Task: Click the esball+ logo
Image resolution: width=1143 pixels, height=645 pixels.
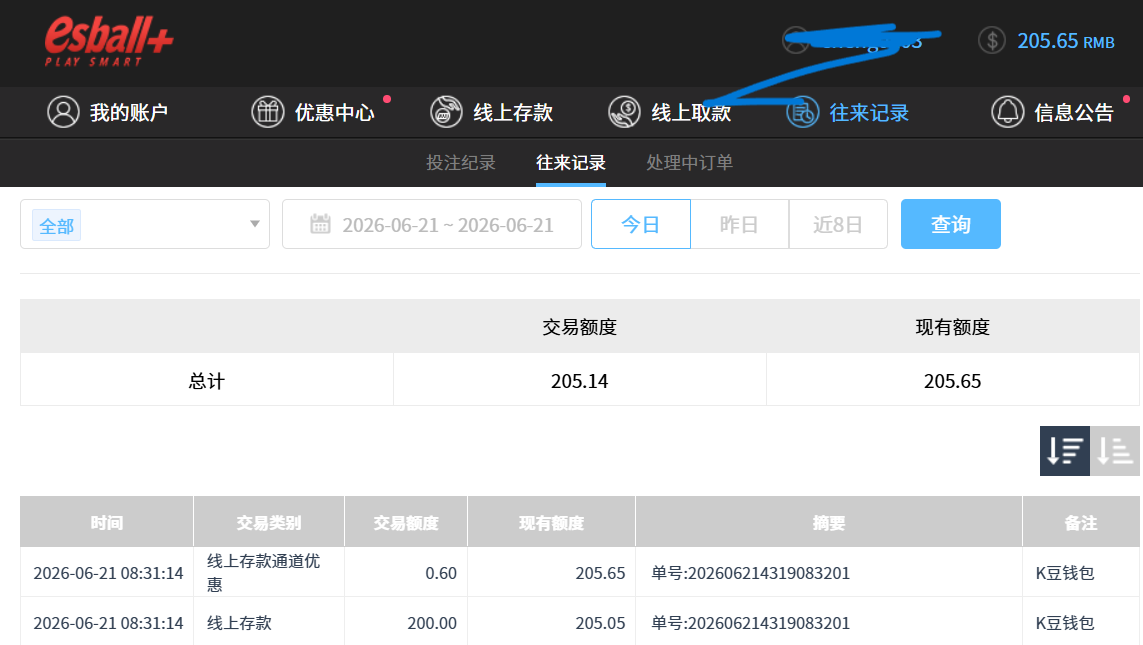Action: [x=109, y=42]
